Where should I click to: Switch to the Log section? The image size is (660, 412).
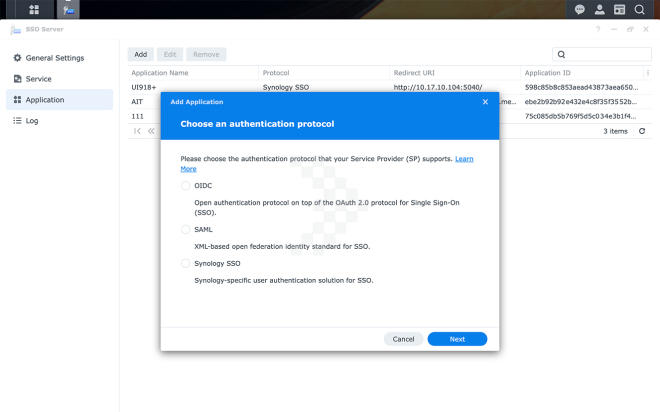click(32, 120)
